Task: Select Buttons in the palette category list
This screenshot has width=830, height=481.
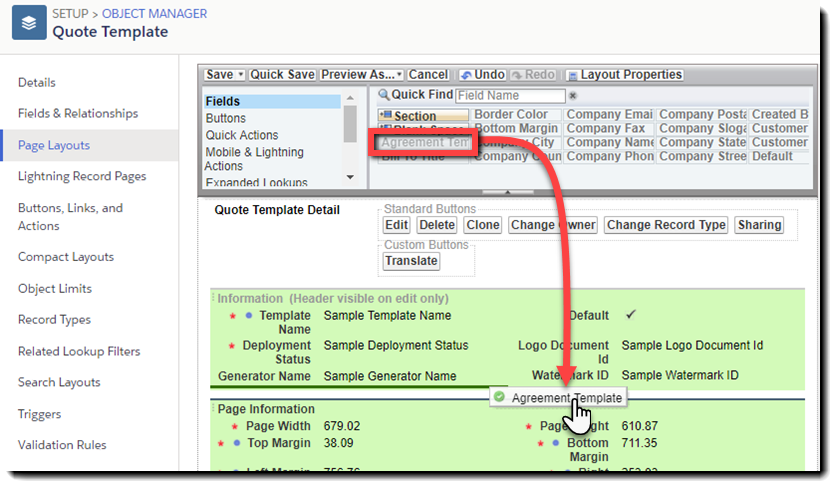Action: point(226,118)
